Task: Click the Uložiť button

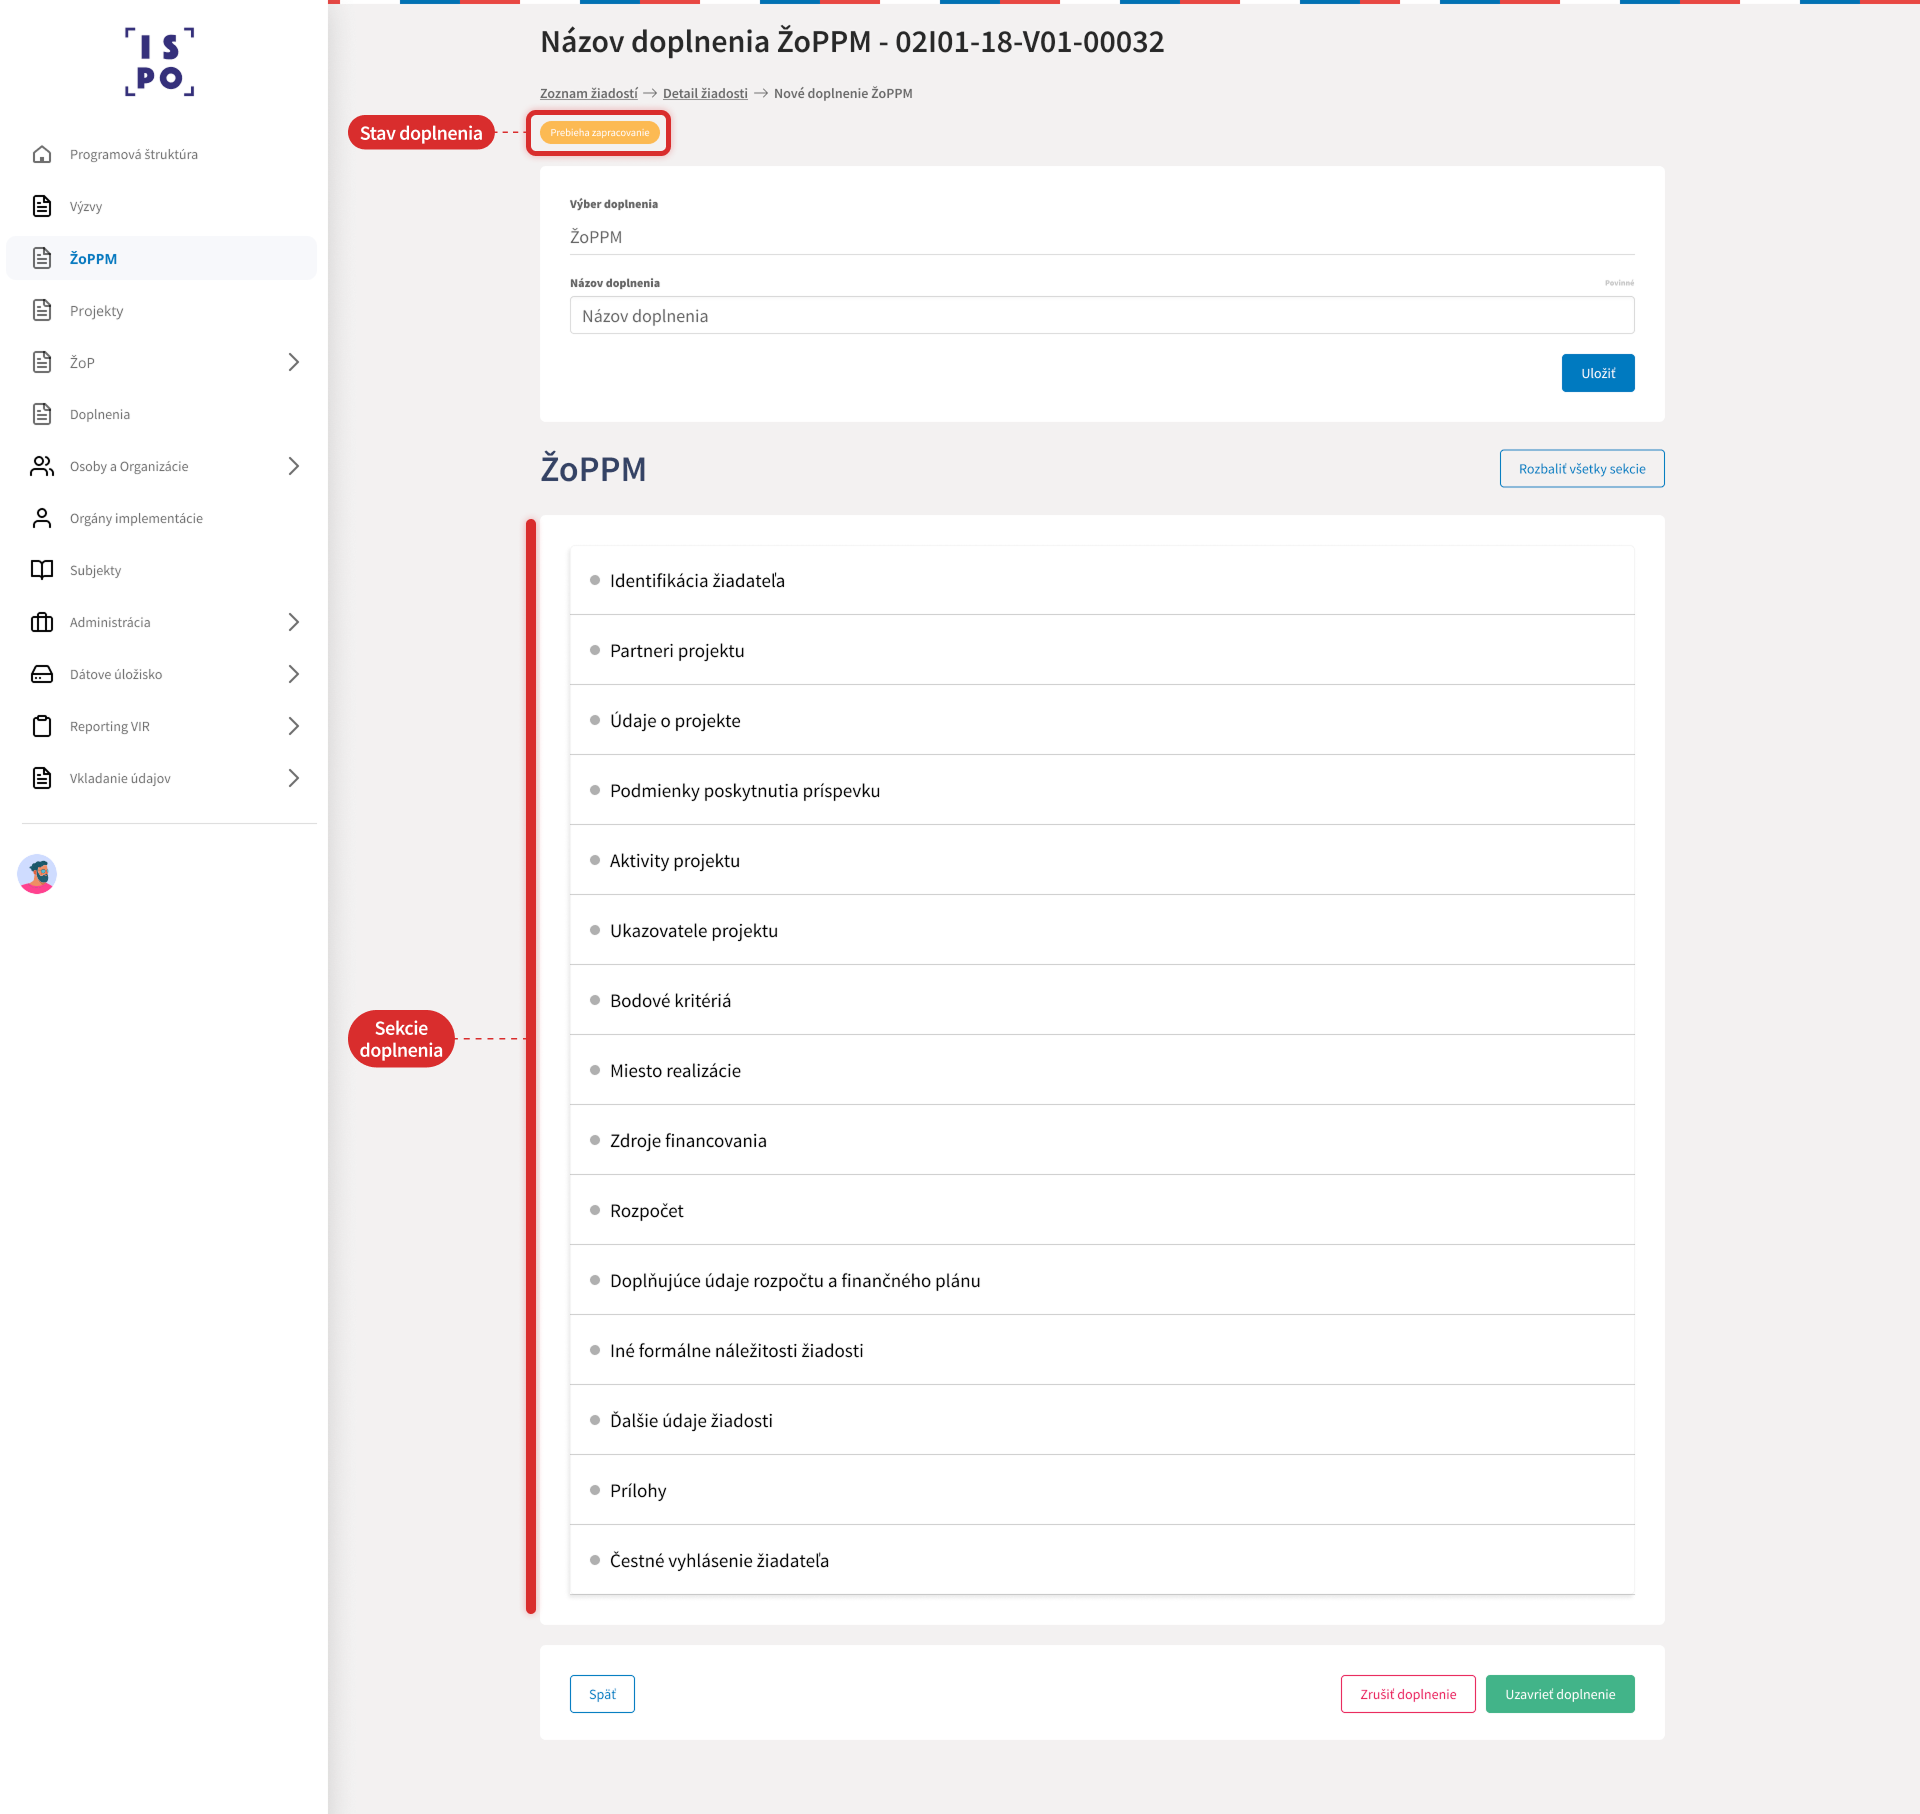Action: coord(1598,373)
